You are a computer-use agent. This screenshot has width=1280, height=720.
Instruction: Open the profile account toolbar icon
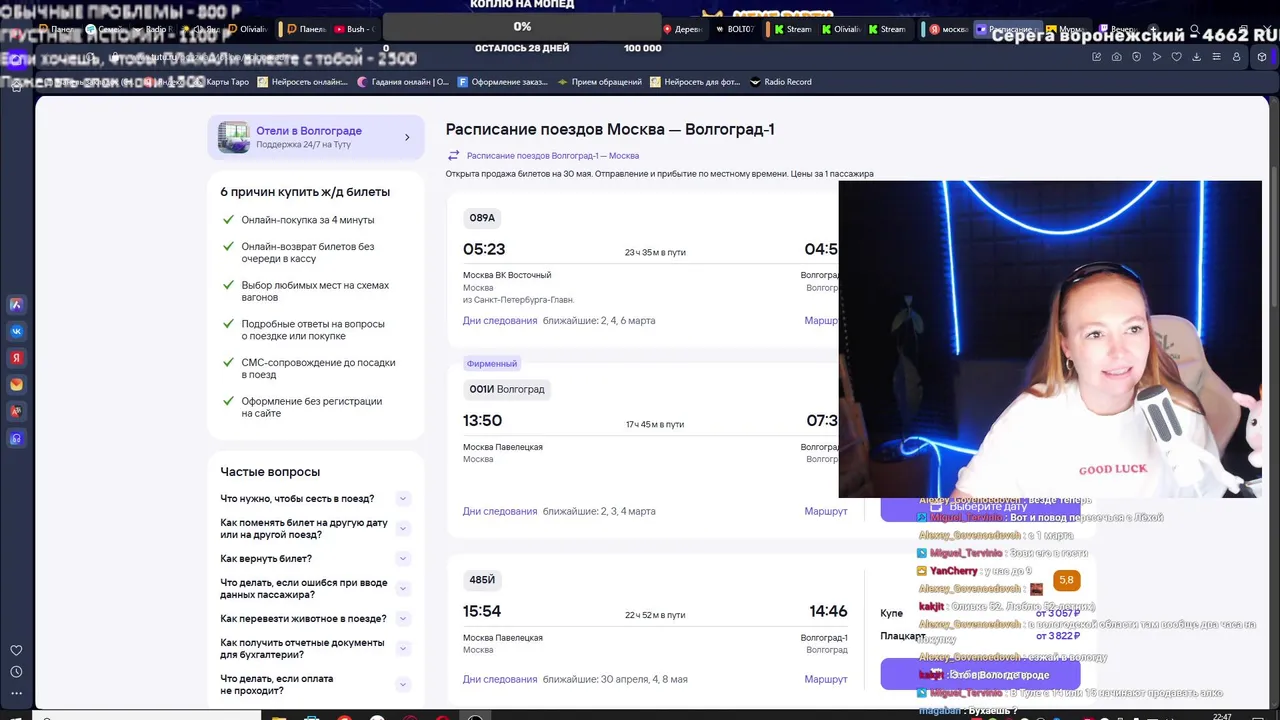coord(1236,57)
